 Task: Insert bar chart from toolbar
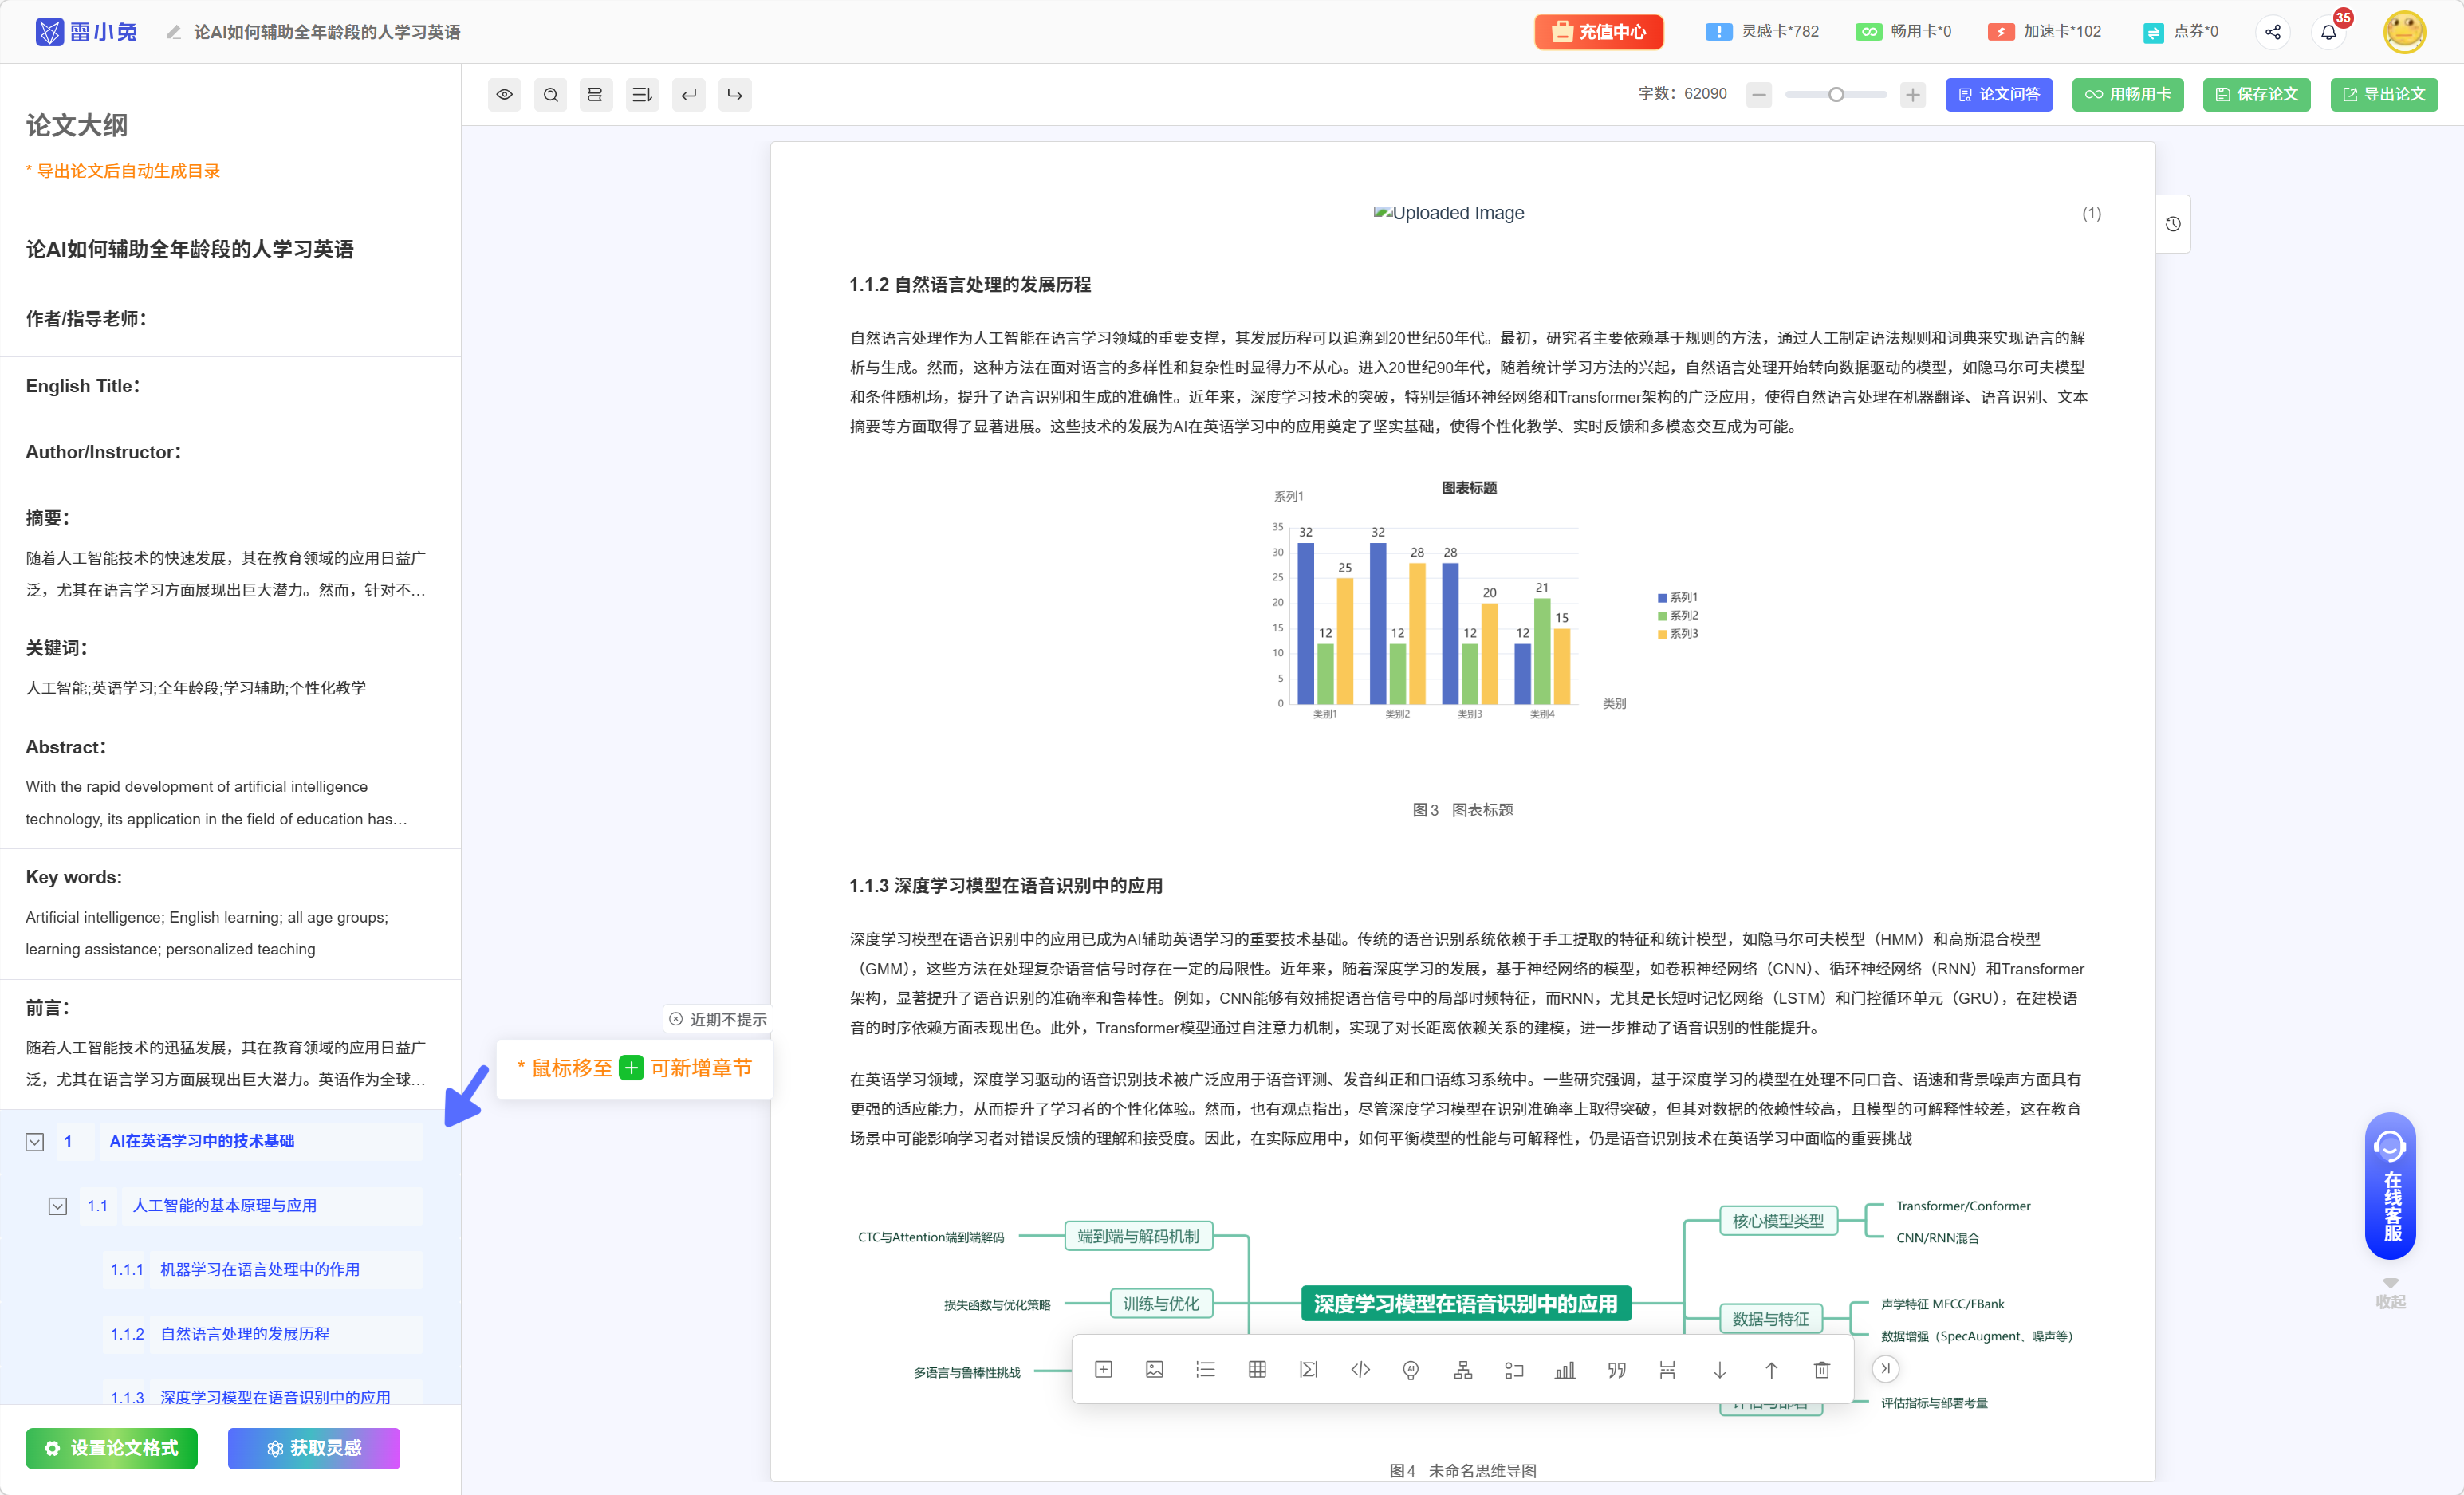point(1565,1369)
